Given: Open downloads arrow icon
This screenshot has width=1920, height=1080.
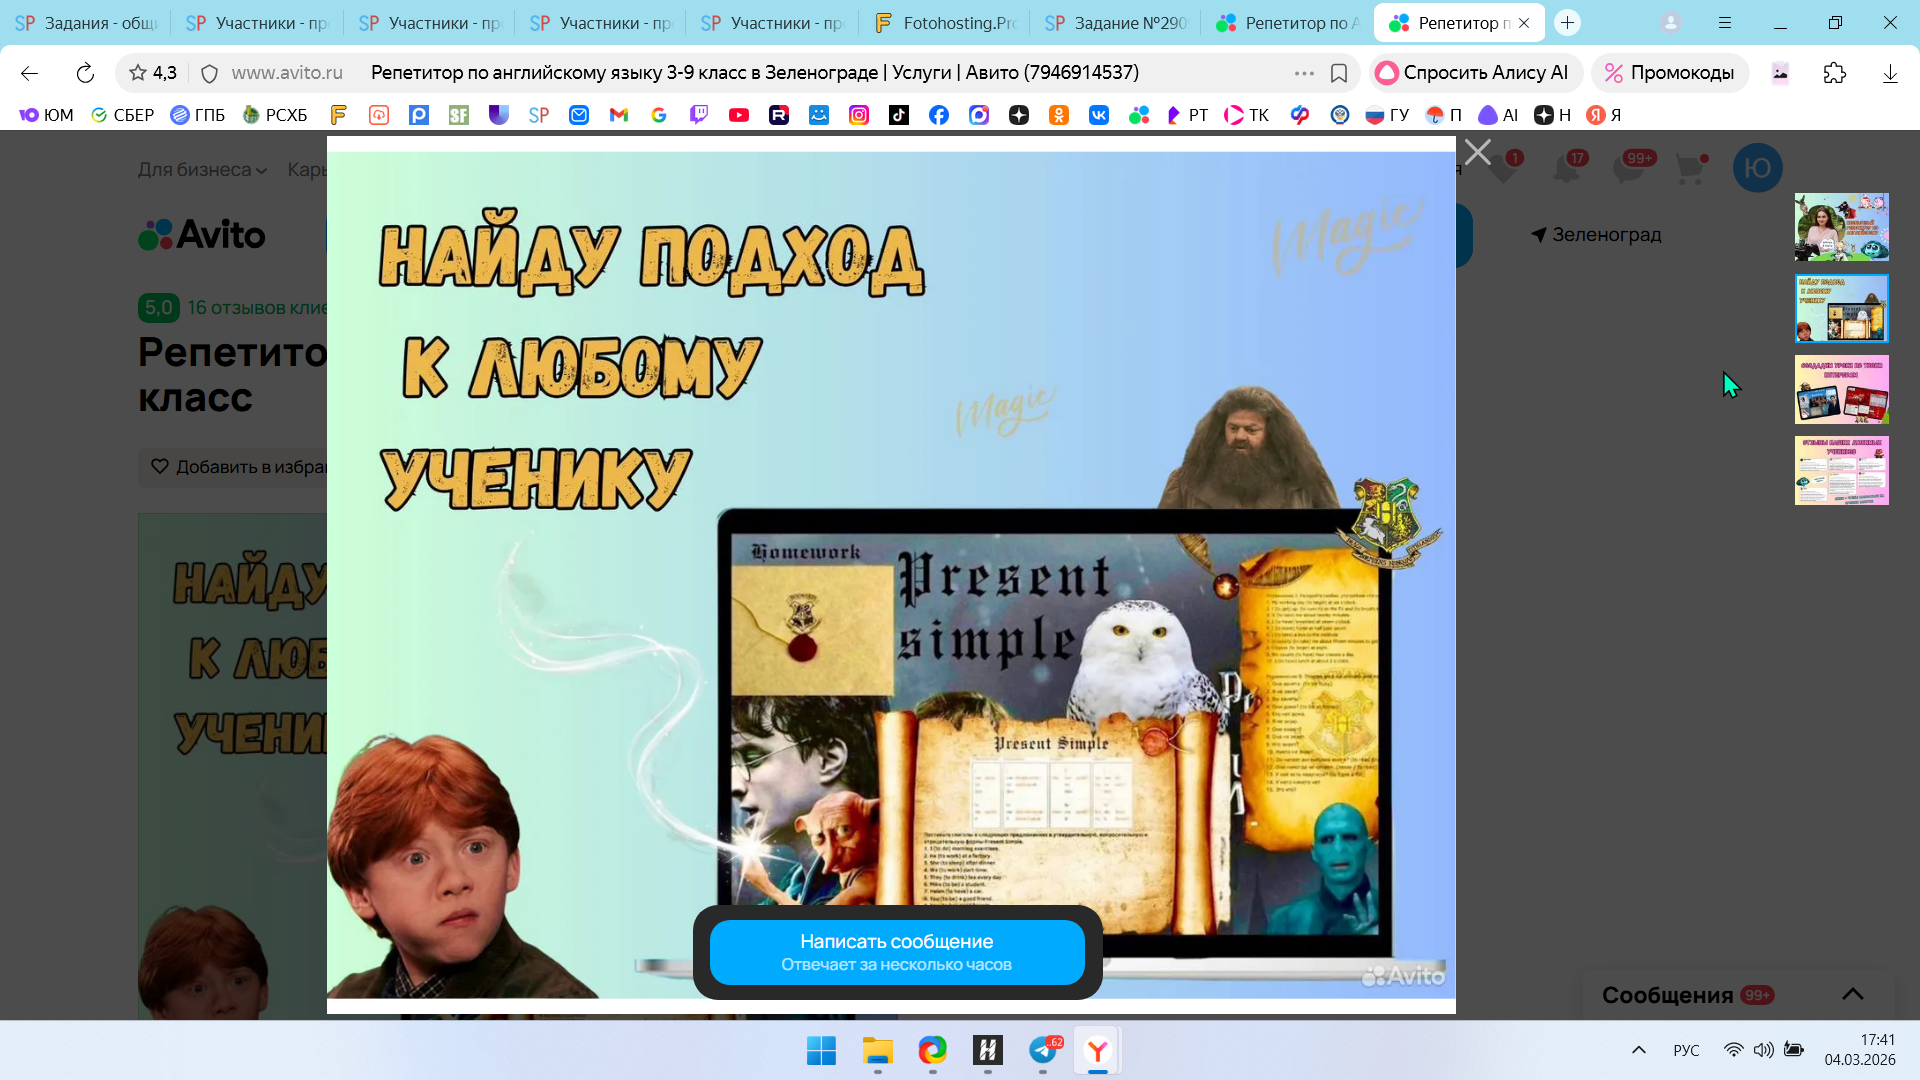Looking at the screenshot, I should click(1889, 73).
